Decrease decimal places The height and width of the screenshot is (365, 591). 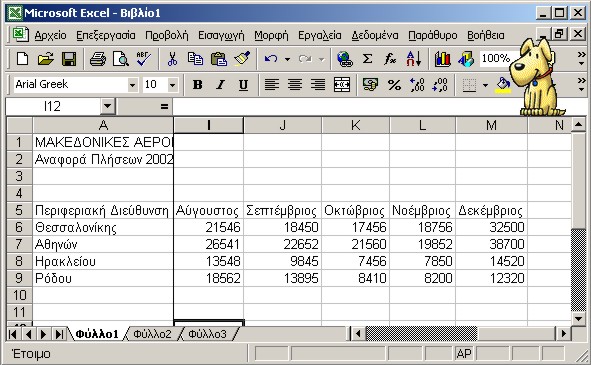(440, 85)
